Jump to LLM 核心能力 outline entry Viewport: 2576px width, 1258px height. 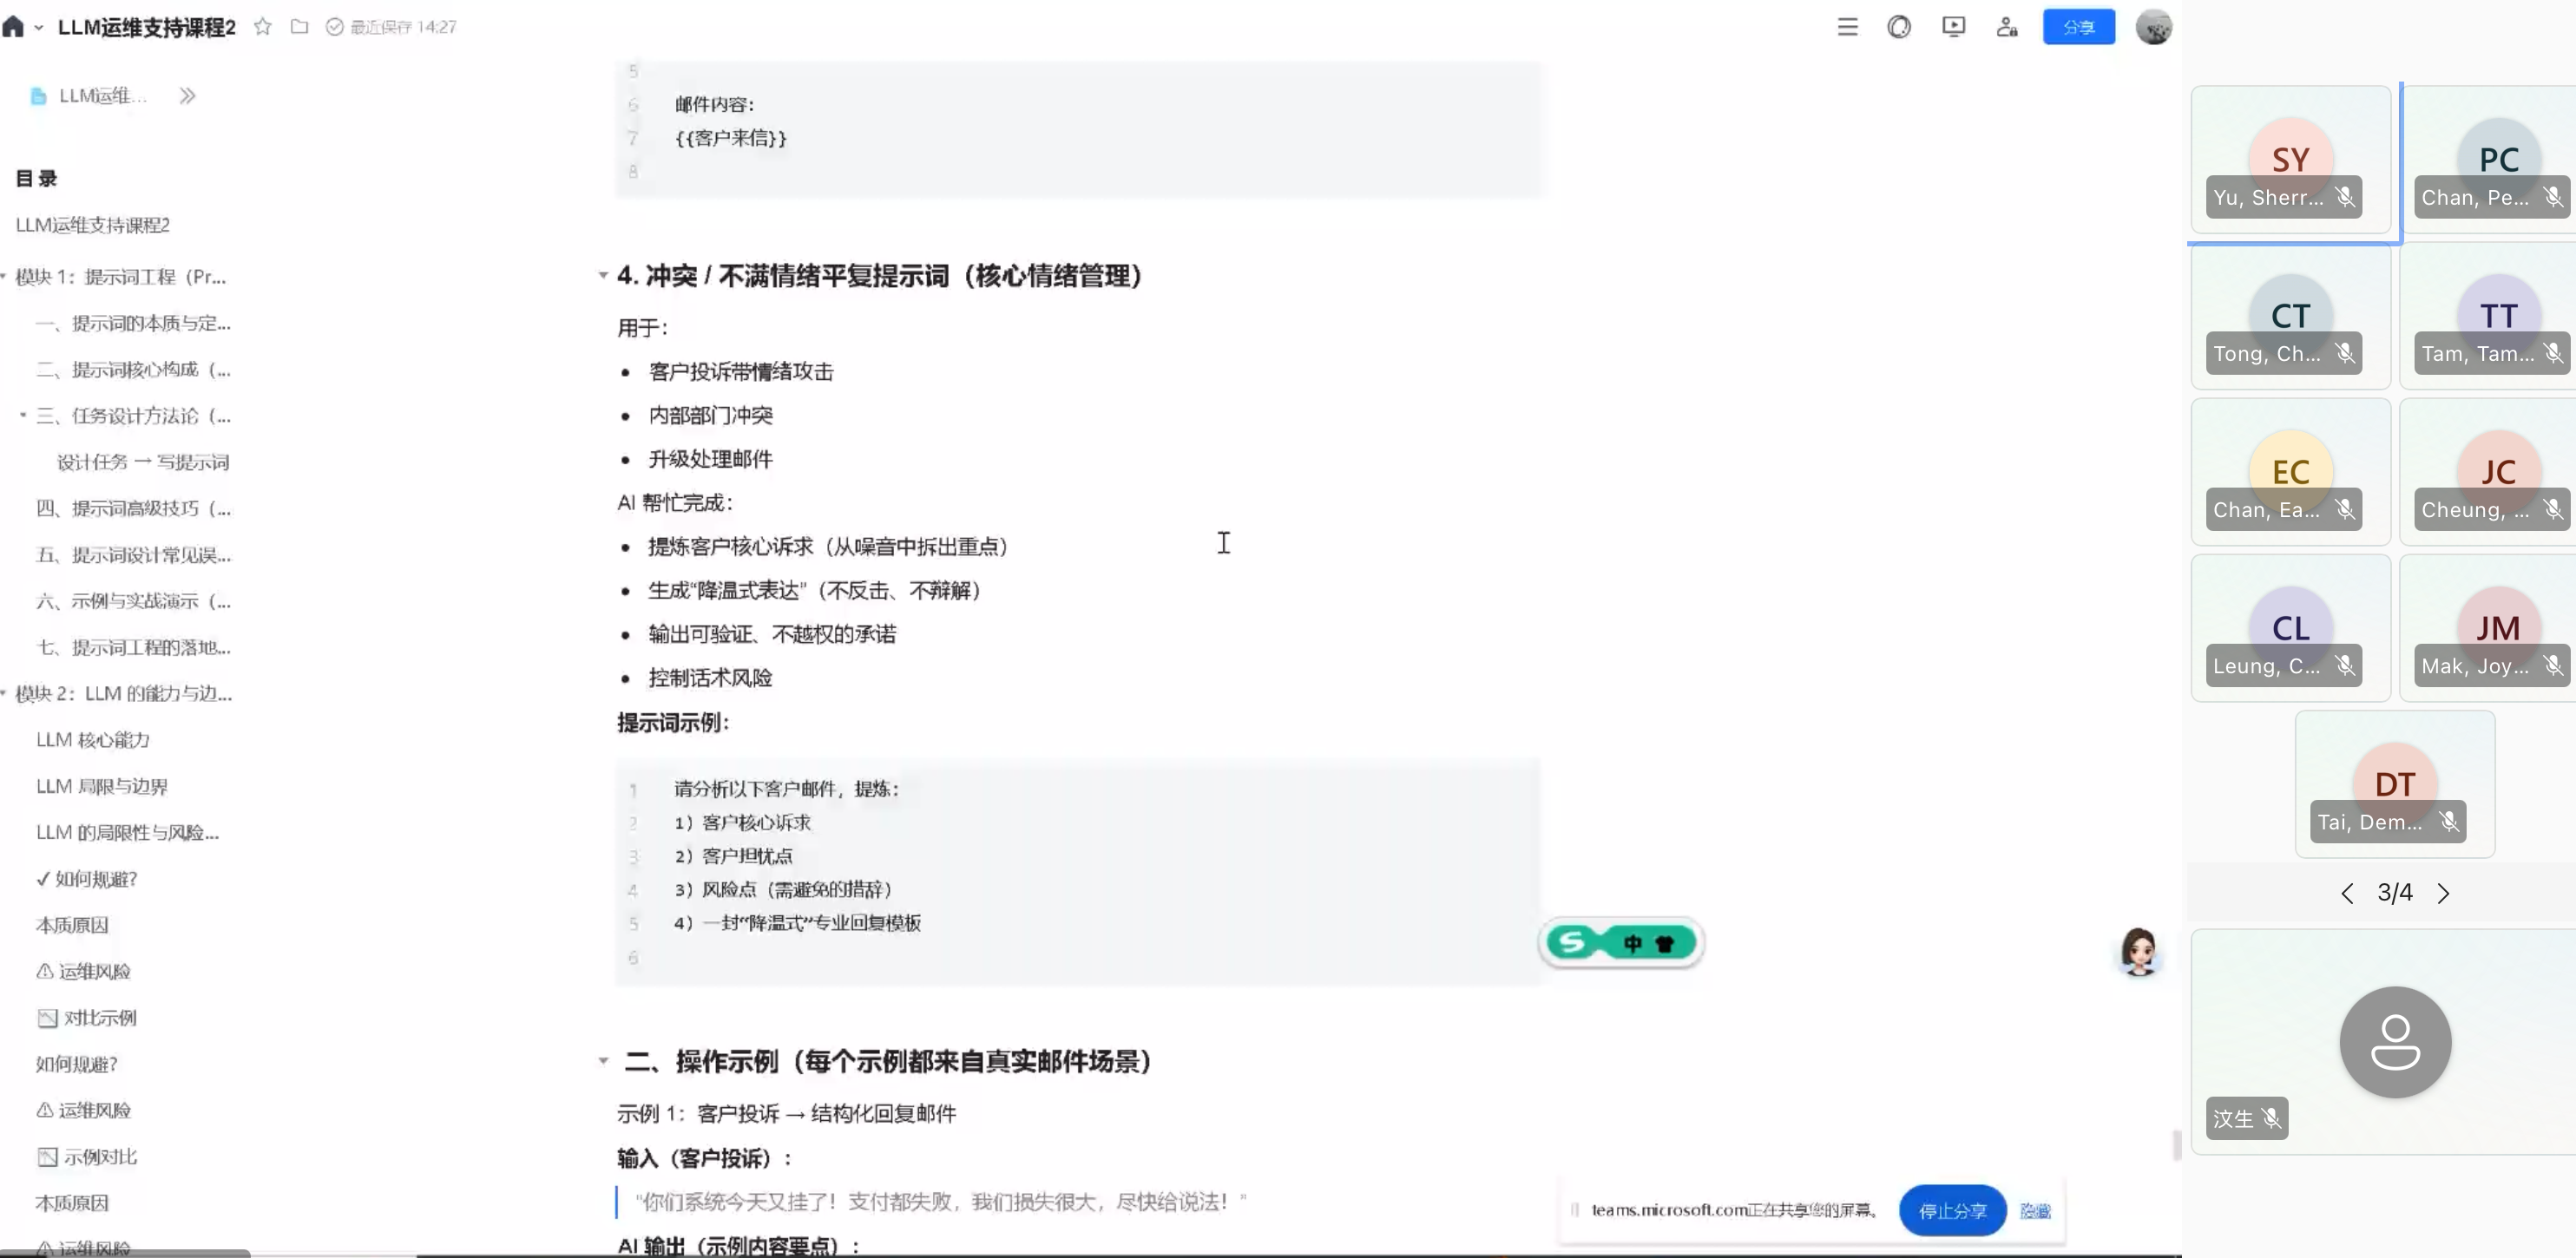[93, 740]
